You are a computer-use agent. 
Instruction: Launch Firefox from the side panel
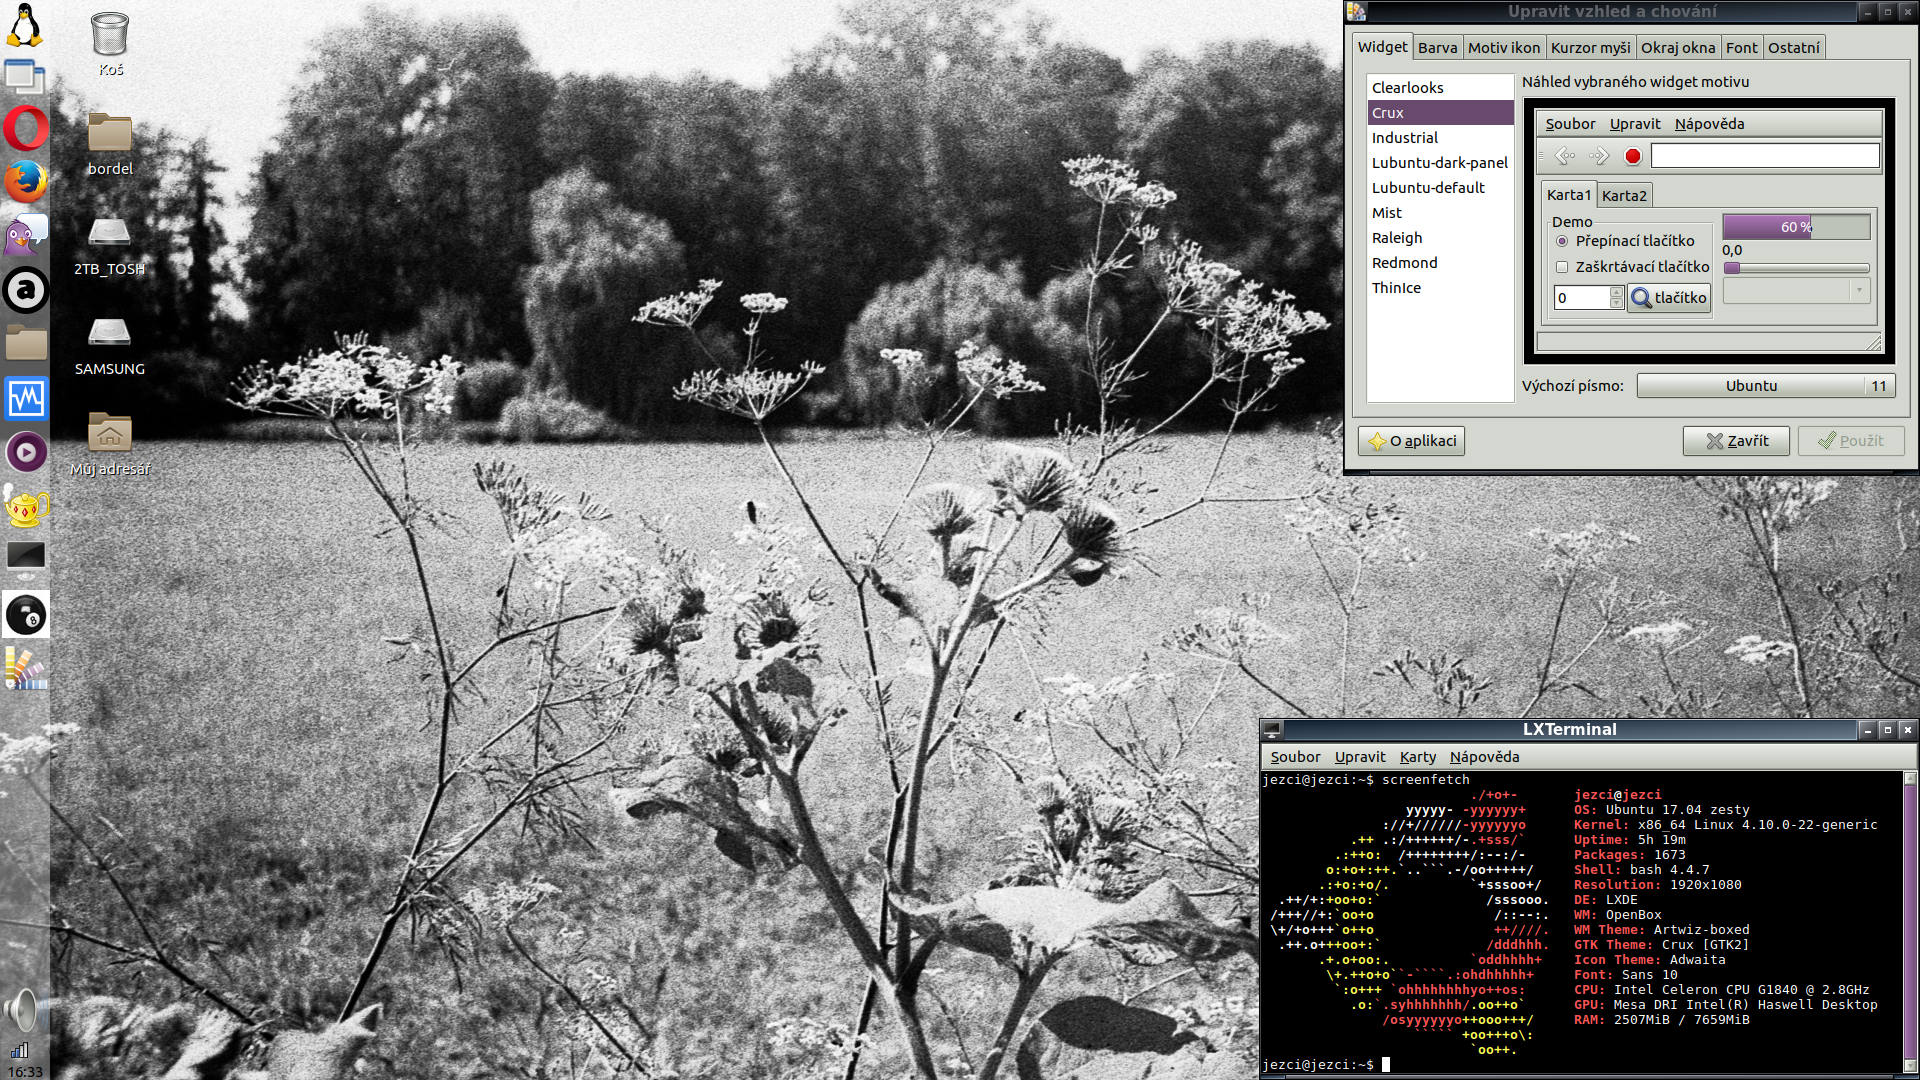(x=25, y=183)
